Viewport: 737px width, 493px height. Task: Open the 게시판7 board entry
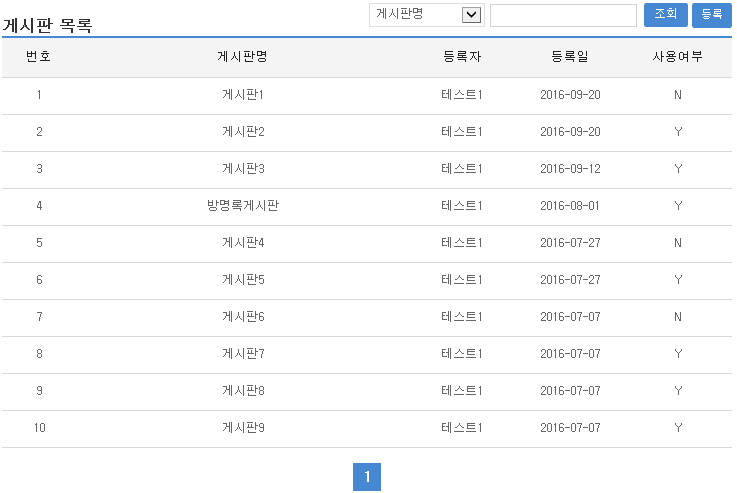pos(242,354)
